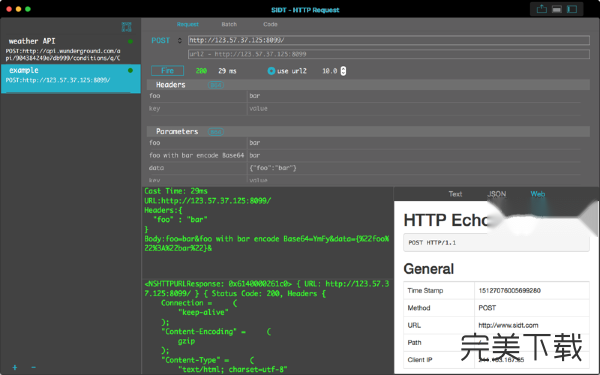Click the 'gzip' text in response log
Viewport: 600px width, 375px height.
coord(186,341)
